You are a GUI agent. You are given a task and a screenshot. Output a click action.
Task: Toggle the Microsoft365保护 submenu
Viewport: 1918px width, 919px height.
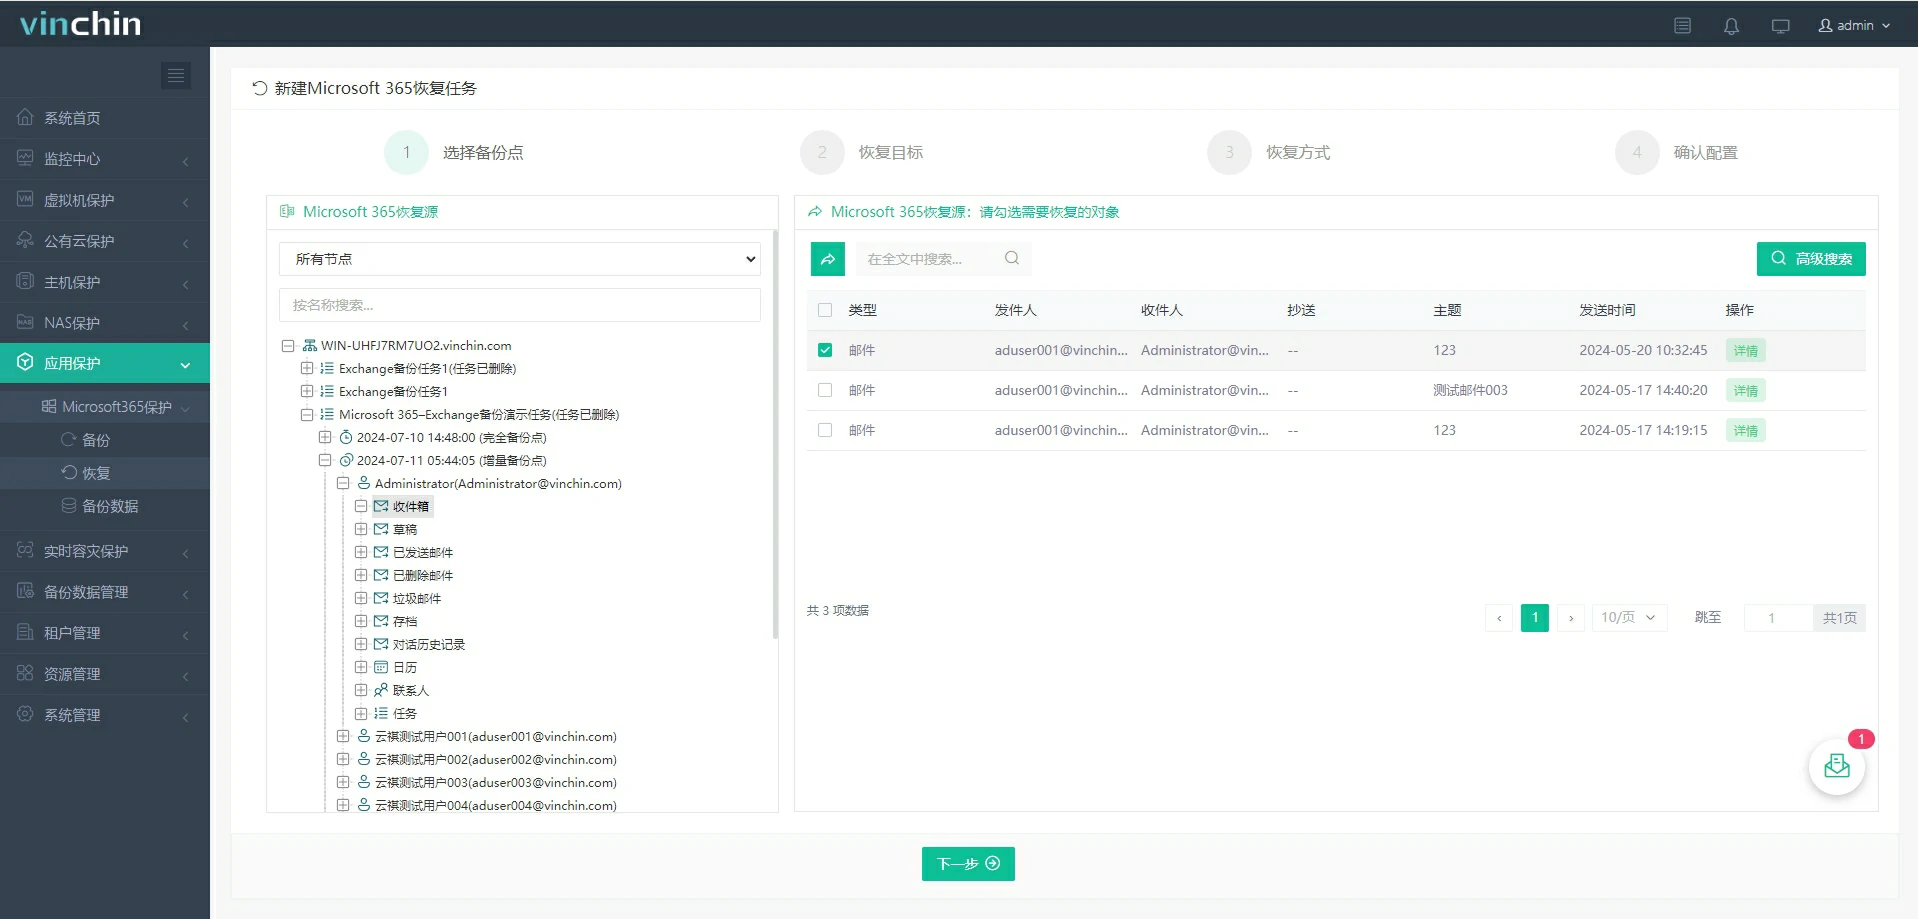[105, 407]
